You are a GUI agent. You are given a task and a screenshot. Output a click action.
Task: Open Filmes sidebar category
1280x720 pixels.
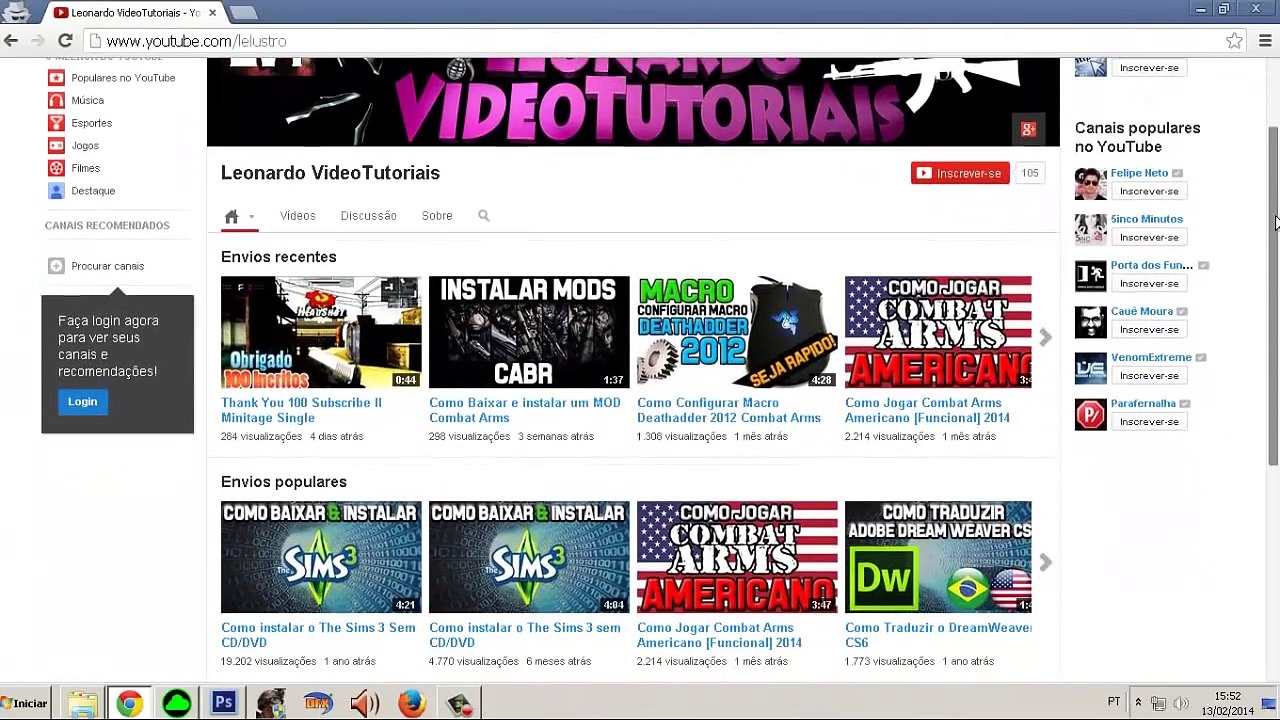click(85, 168)
